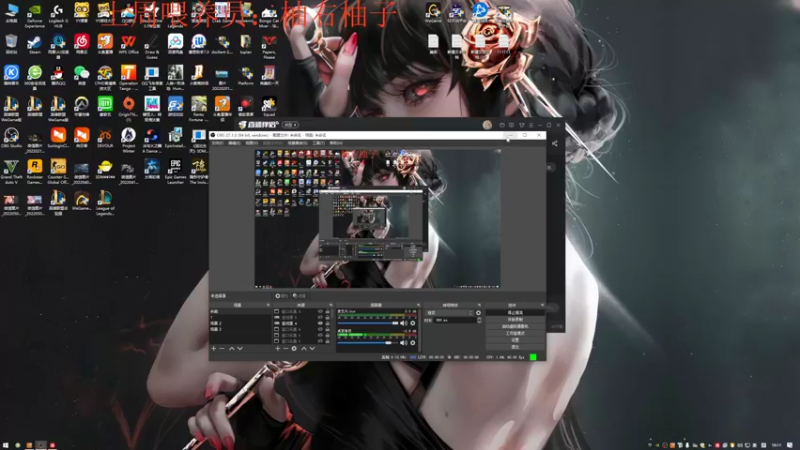Launch Draw & Guess desktop shortcut
This screenshot has width=800, height=450.
[x=152, y=47]
